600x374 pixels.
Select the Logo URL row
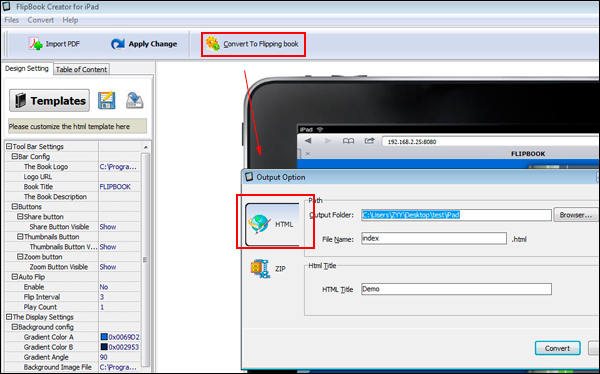73,176
